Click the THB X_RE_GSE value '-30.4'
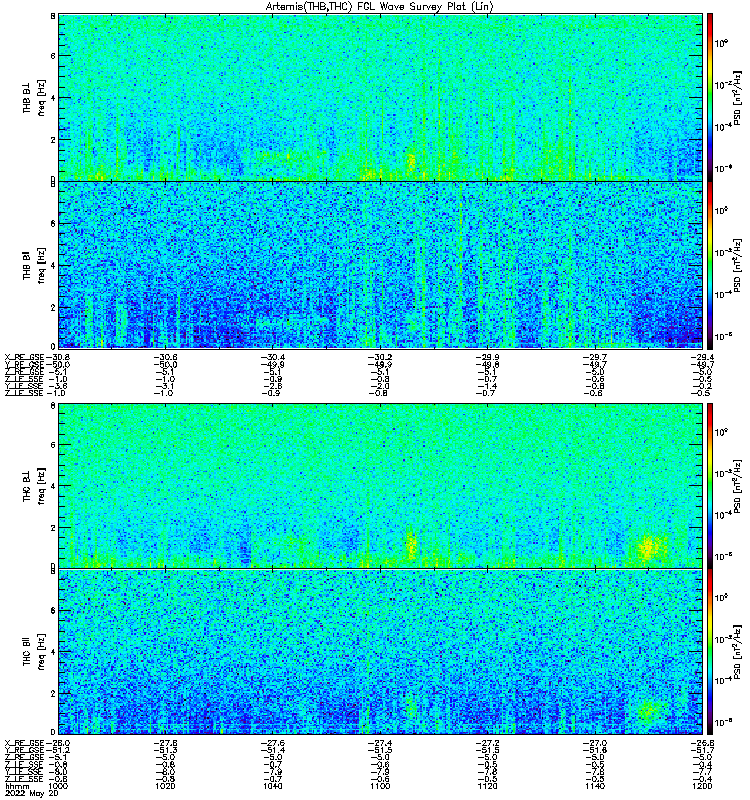This screenshot has height=800, width=750. (x=273, y=357)
